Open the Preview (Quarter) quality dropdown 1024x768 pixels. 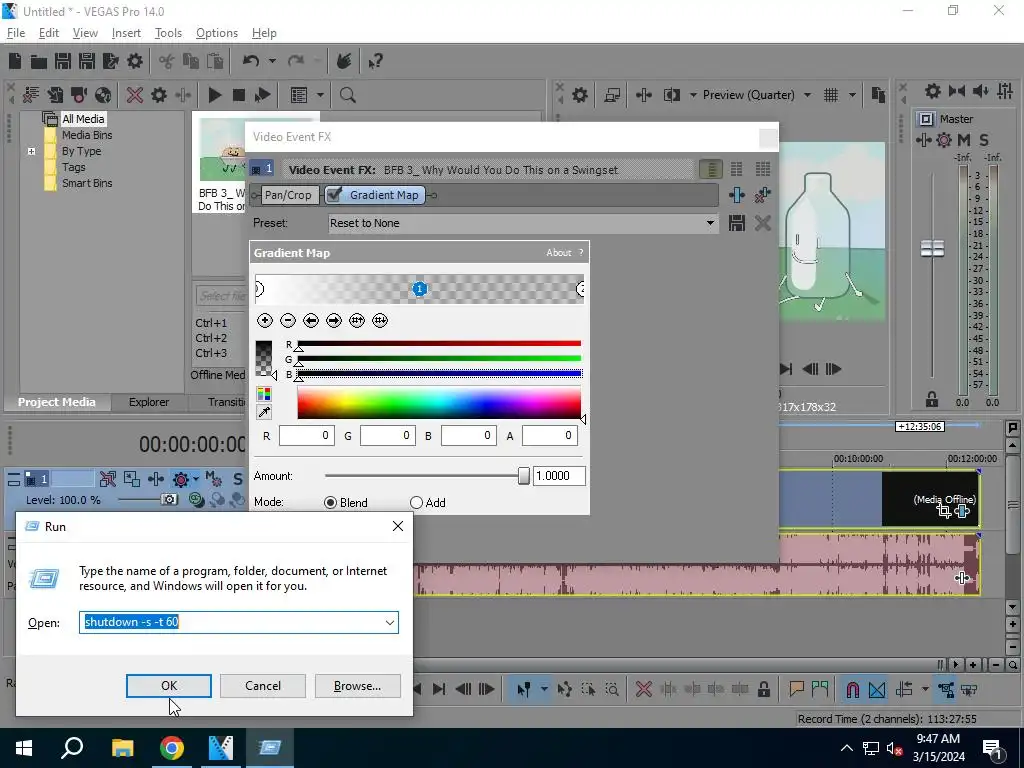pyautogui.click(x=807, y=95)
